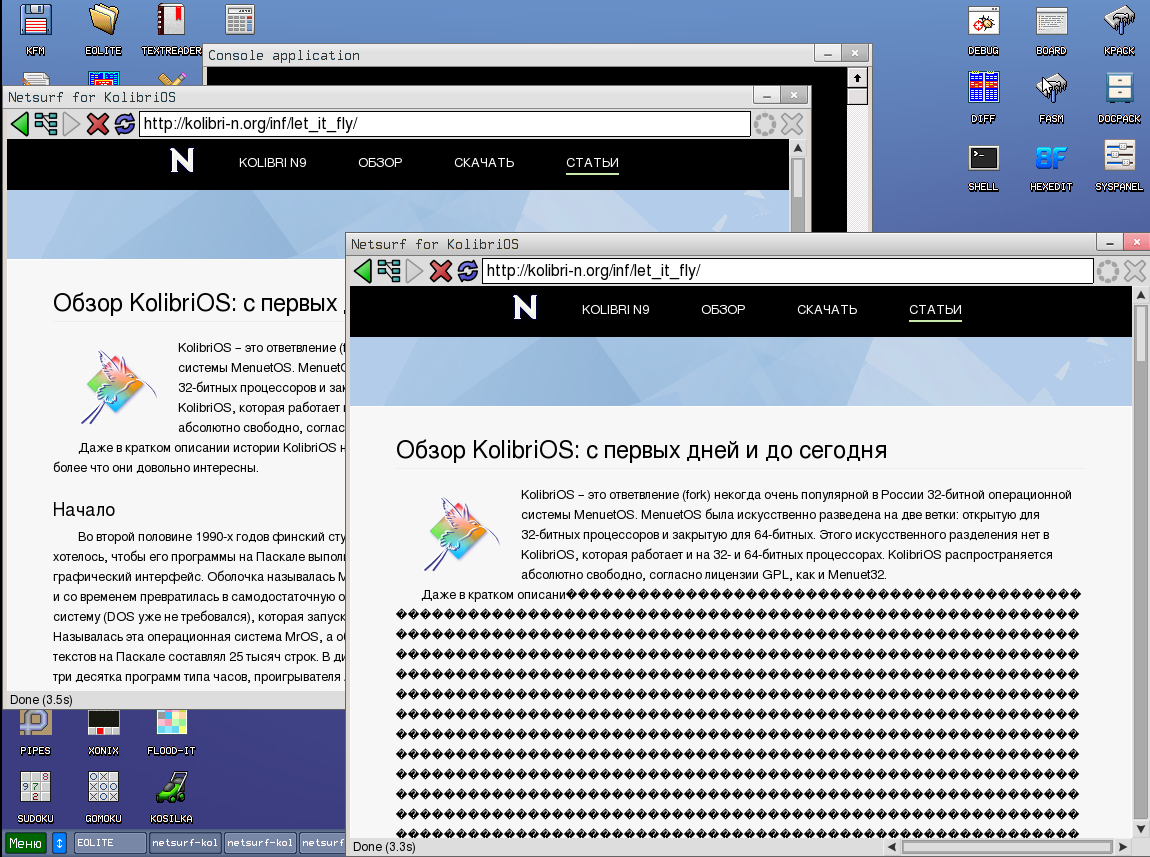The width and height of the screenshot is (1150, 857).
Task: Select the СТАТЬИ navigation item
Action: [x=934, y=310]
